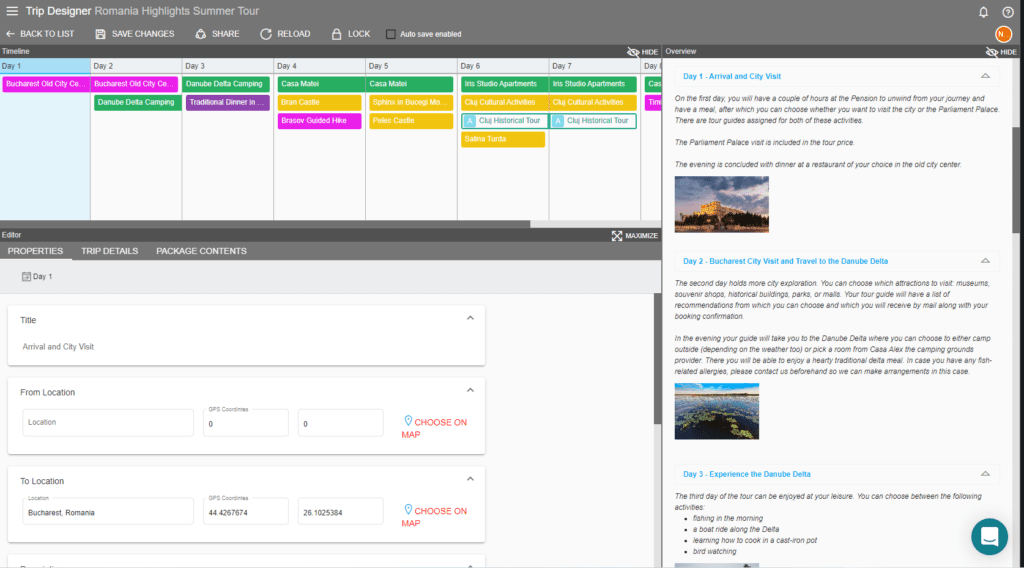Edit From Location first GPS coordinate field
Viewport: 1024px width, 568px height.
(246, 422)
